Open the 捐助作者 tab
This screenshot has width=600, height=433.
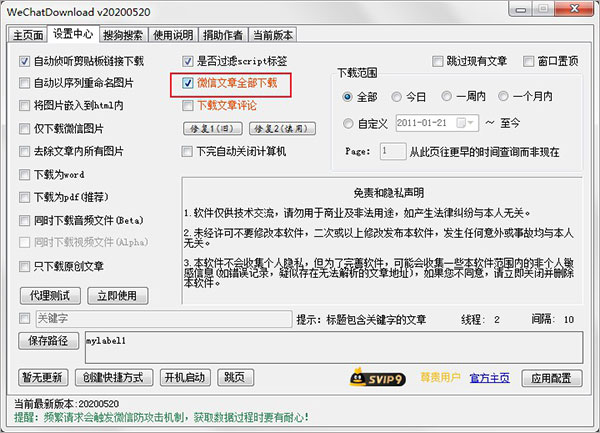coord(223,35)
